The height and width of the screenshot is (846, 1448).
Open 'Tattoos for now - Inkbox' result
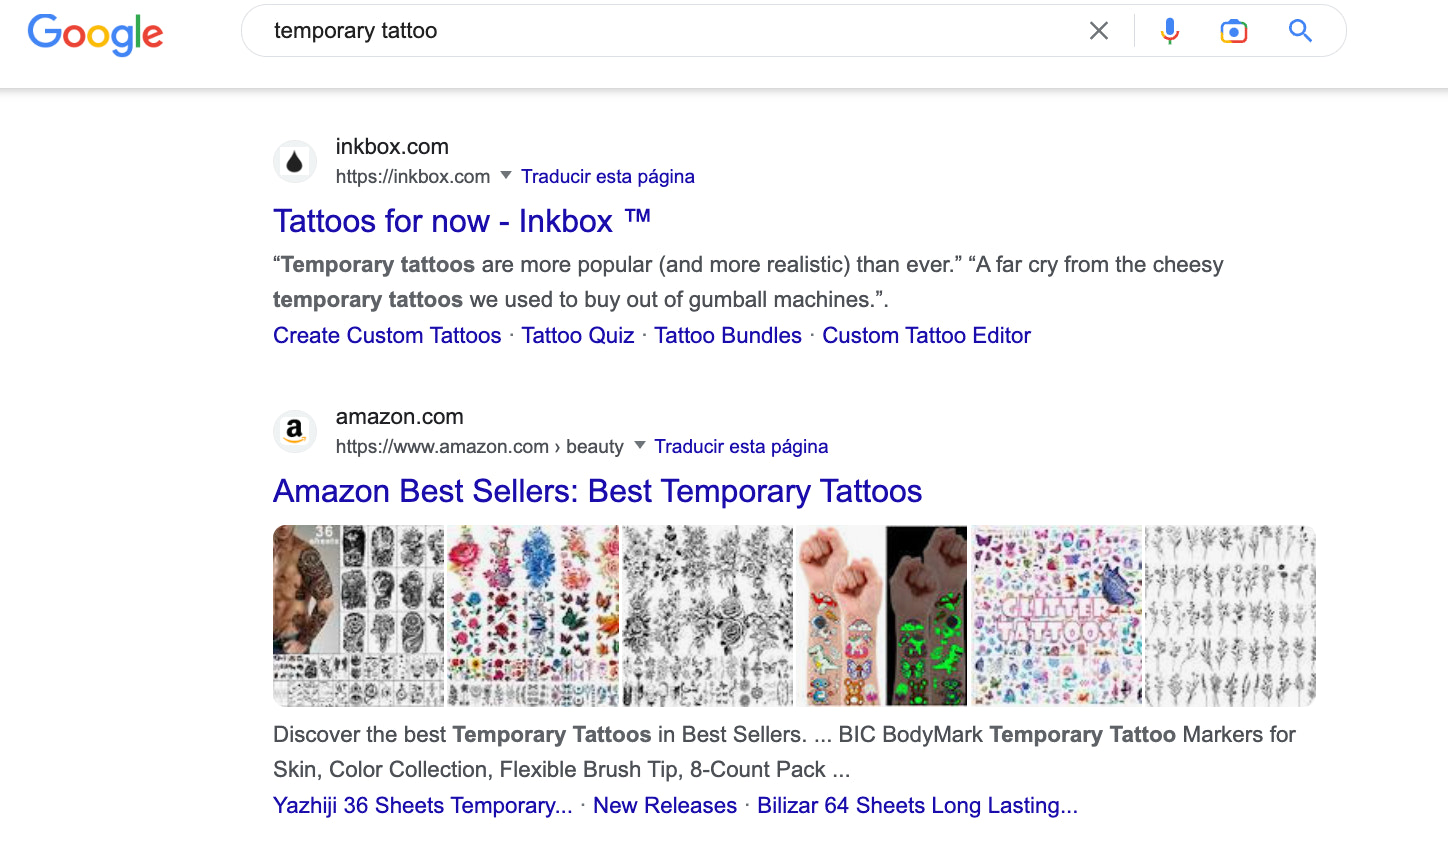(x=445, y=220)
